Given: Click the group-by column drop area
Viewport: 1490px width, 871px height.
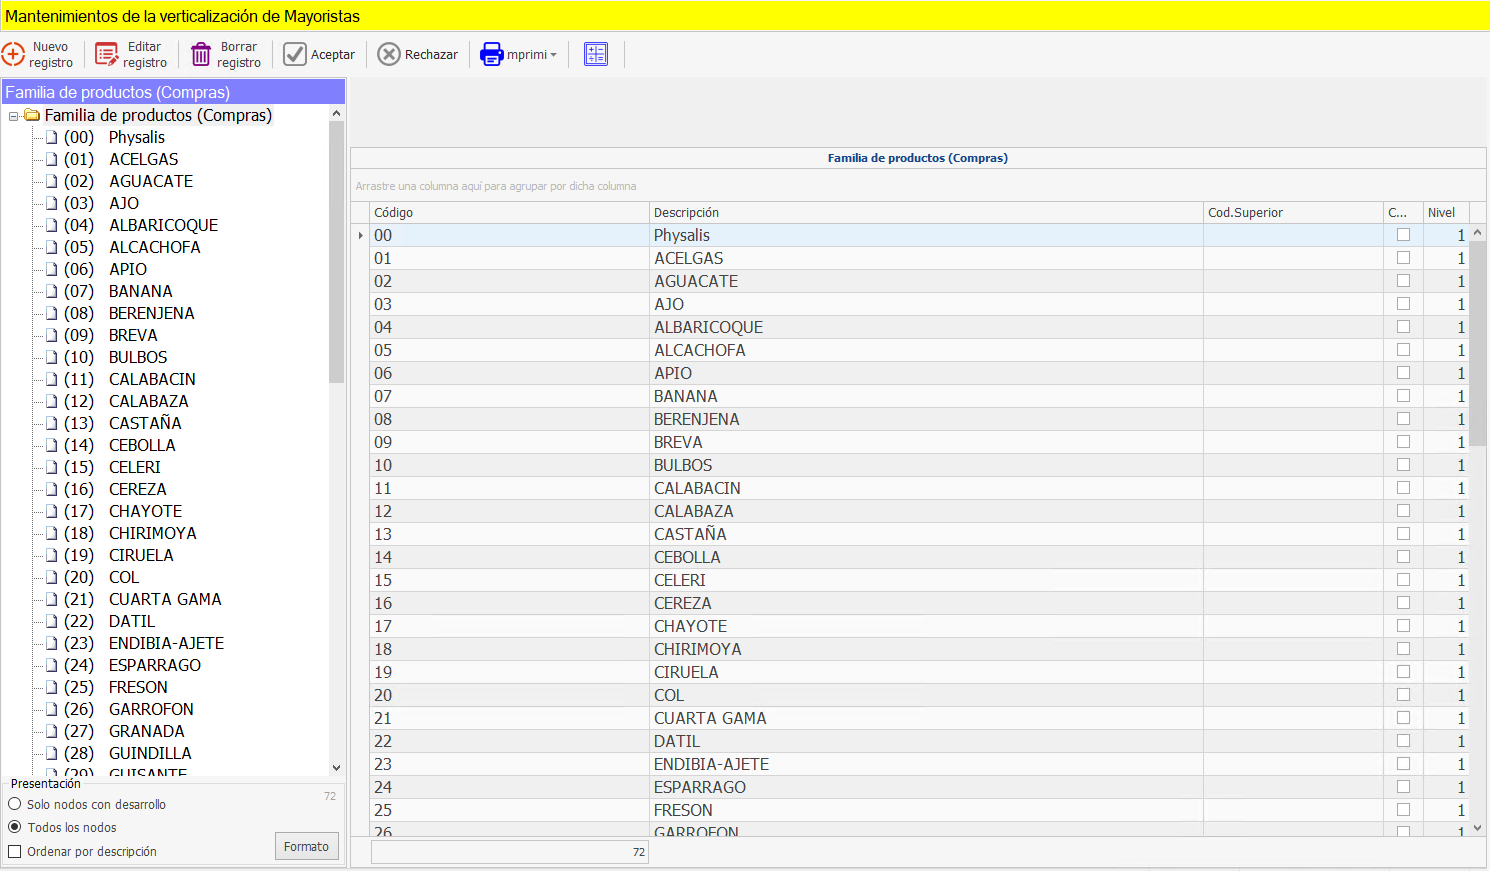Looking at the screenshot, I should pyautogui.click(x=918, y=186).
